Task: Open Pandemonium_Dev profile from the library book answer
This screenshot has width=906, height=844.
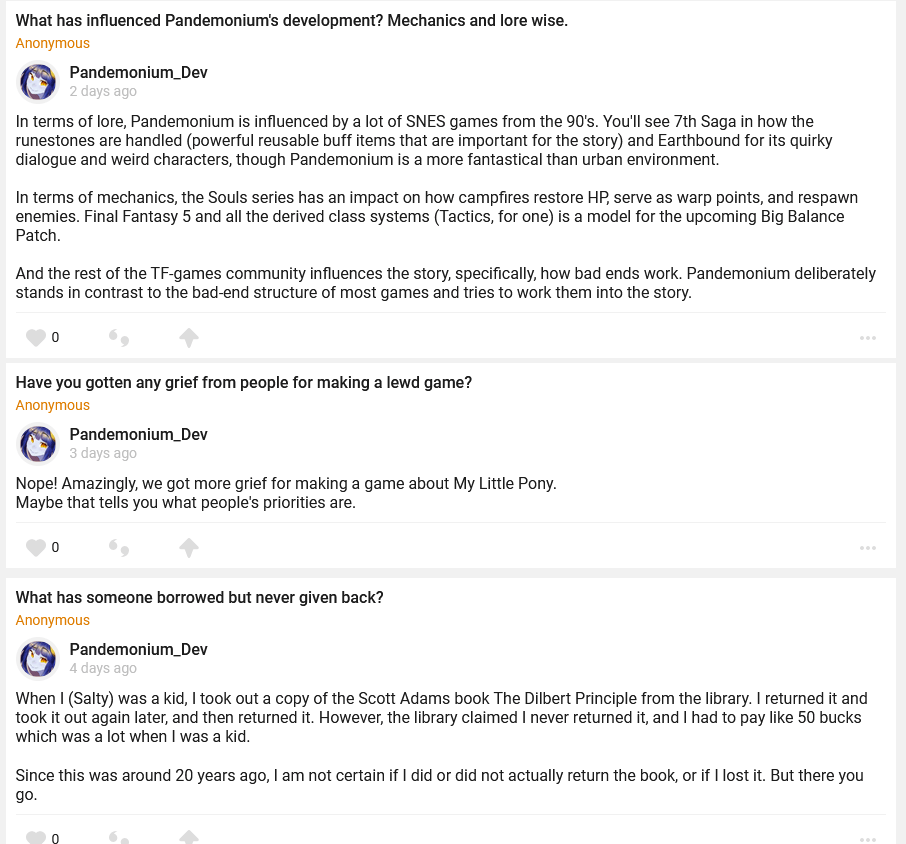Action: 138,650
